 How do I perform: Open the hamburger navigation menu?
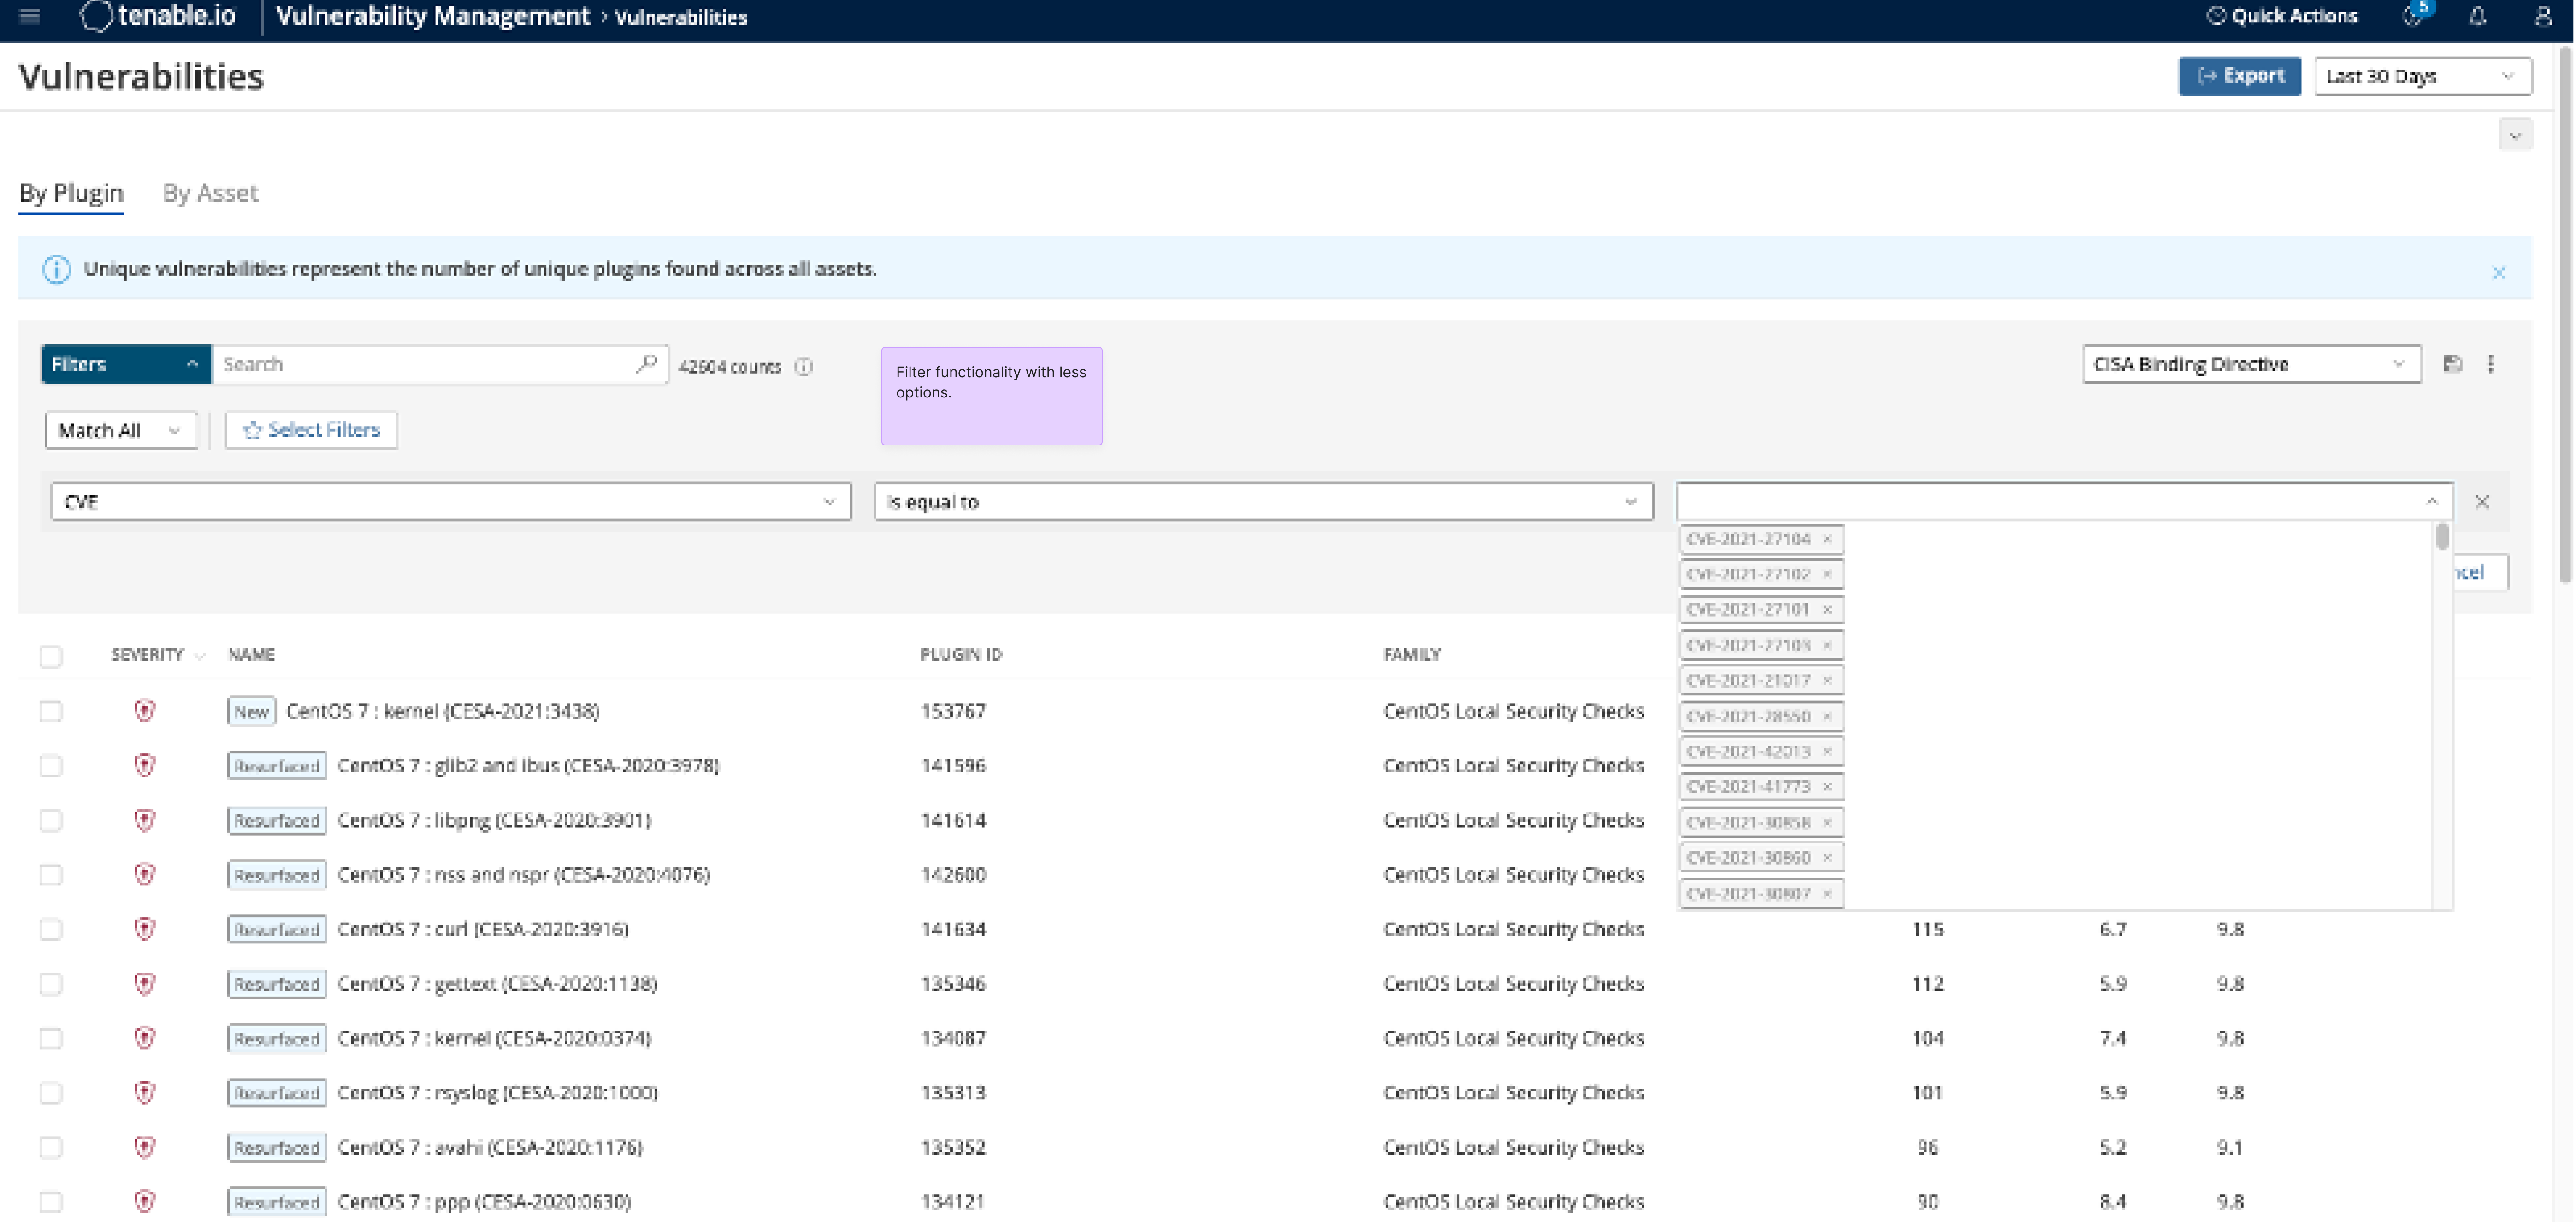point(30,16)
